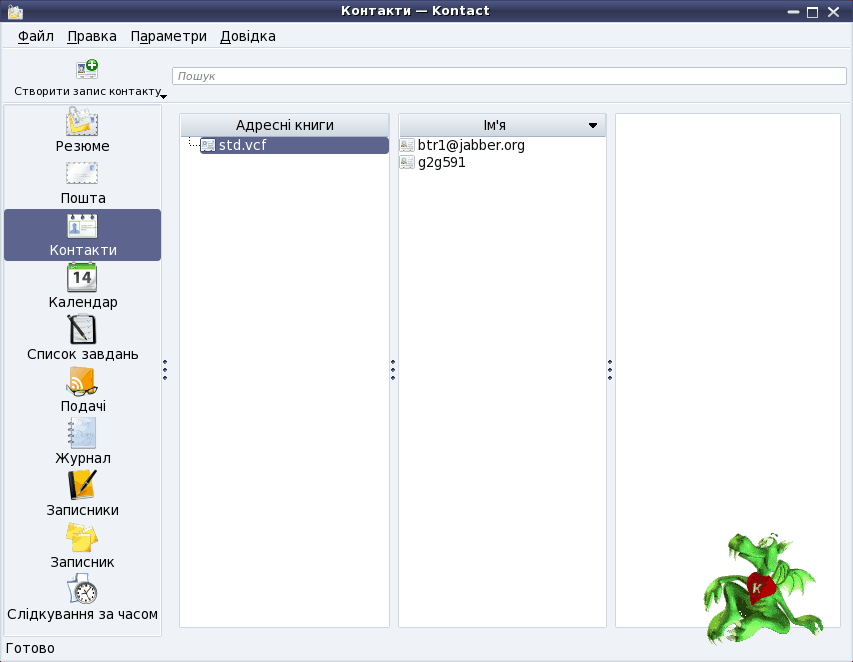Select contact btr1@jabber.org

pyautogui.click(x=471, y=146)
